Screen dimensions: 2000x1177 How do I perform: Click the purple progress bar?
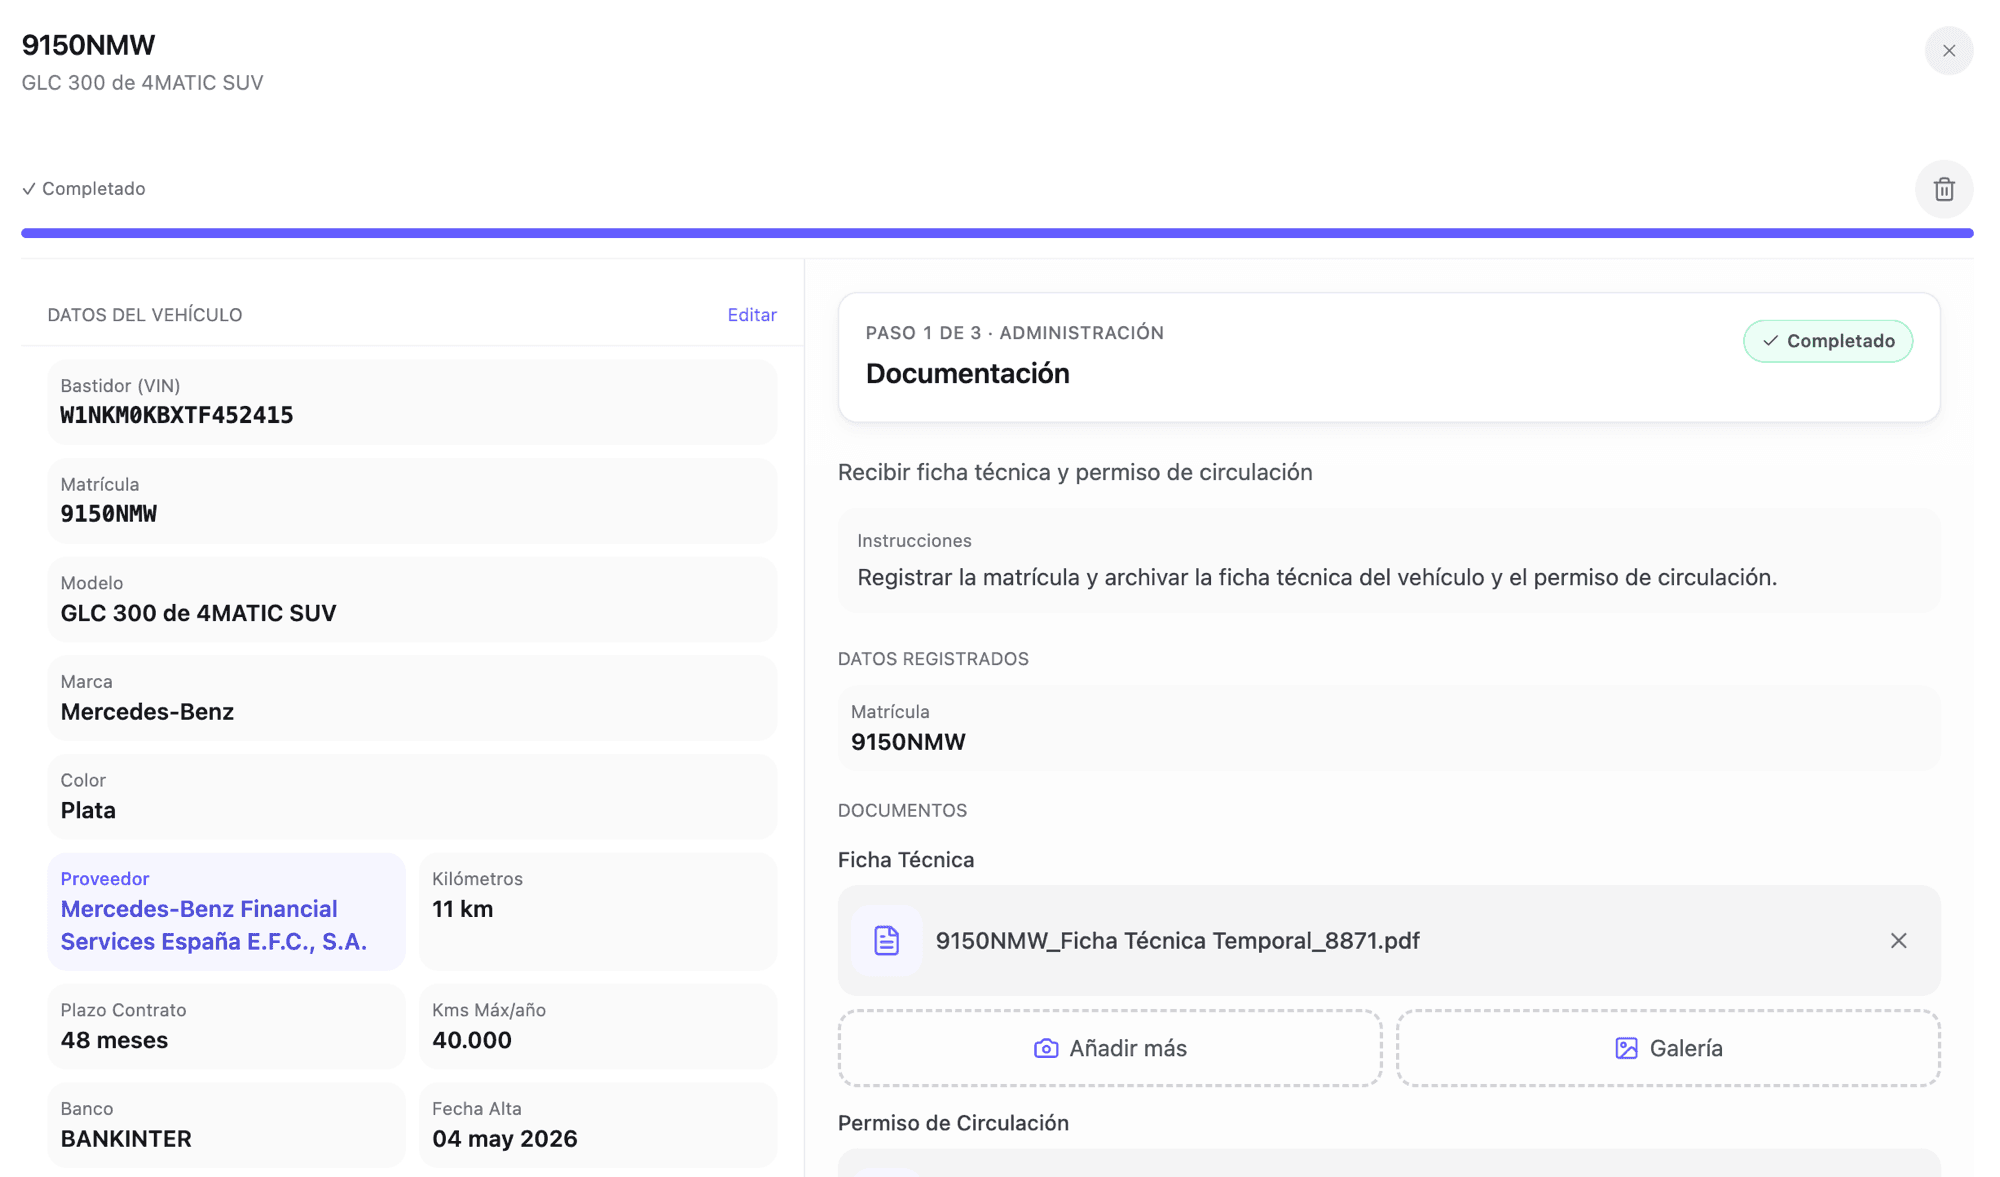pyautogui.click(x=997, y=233)
